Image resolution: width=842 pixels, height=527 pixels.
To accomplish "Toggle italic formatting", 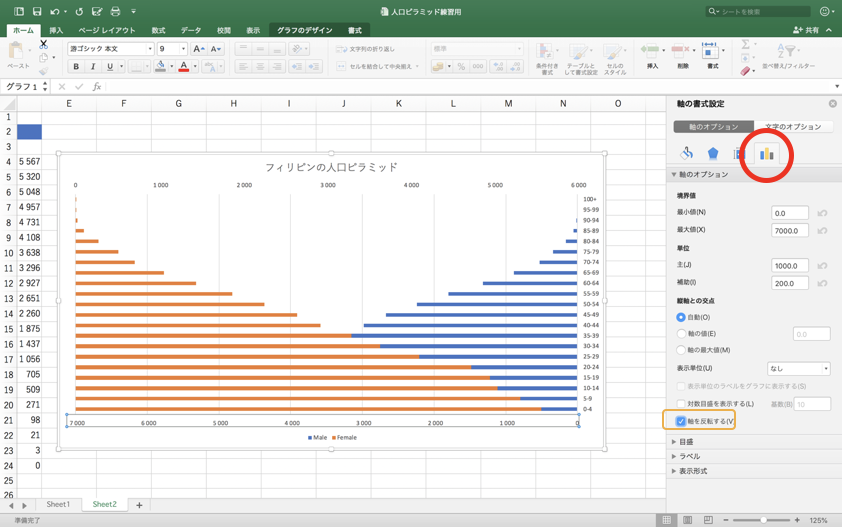I will (x=93, y=67).
